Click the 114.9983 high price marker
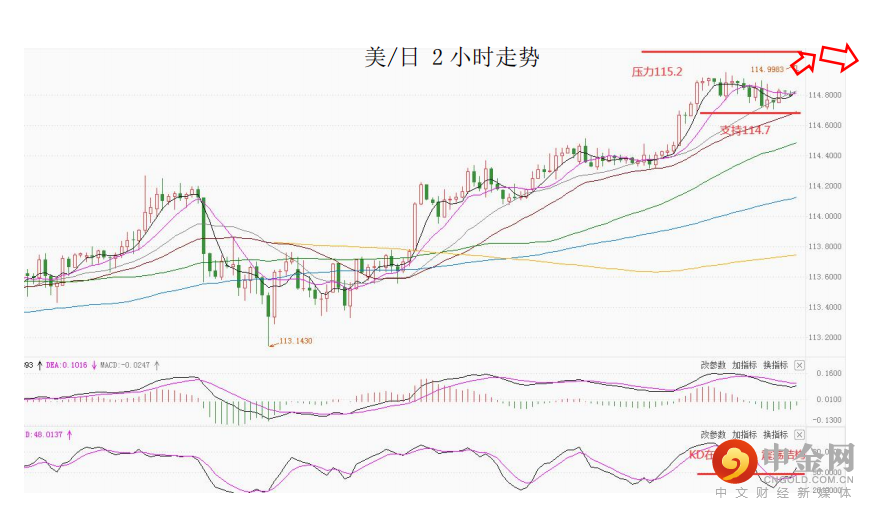Screen dimensions: 869x511 pos(768,69)
